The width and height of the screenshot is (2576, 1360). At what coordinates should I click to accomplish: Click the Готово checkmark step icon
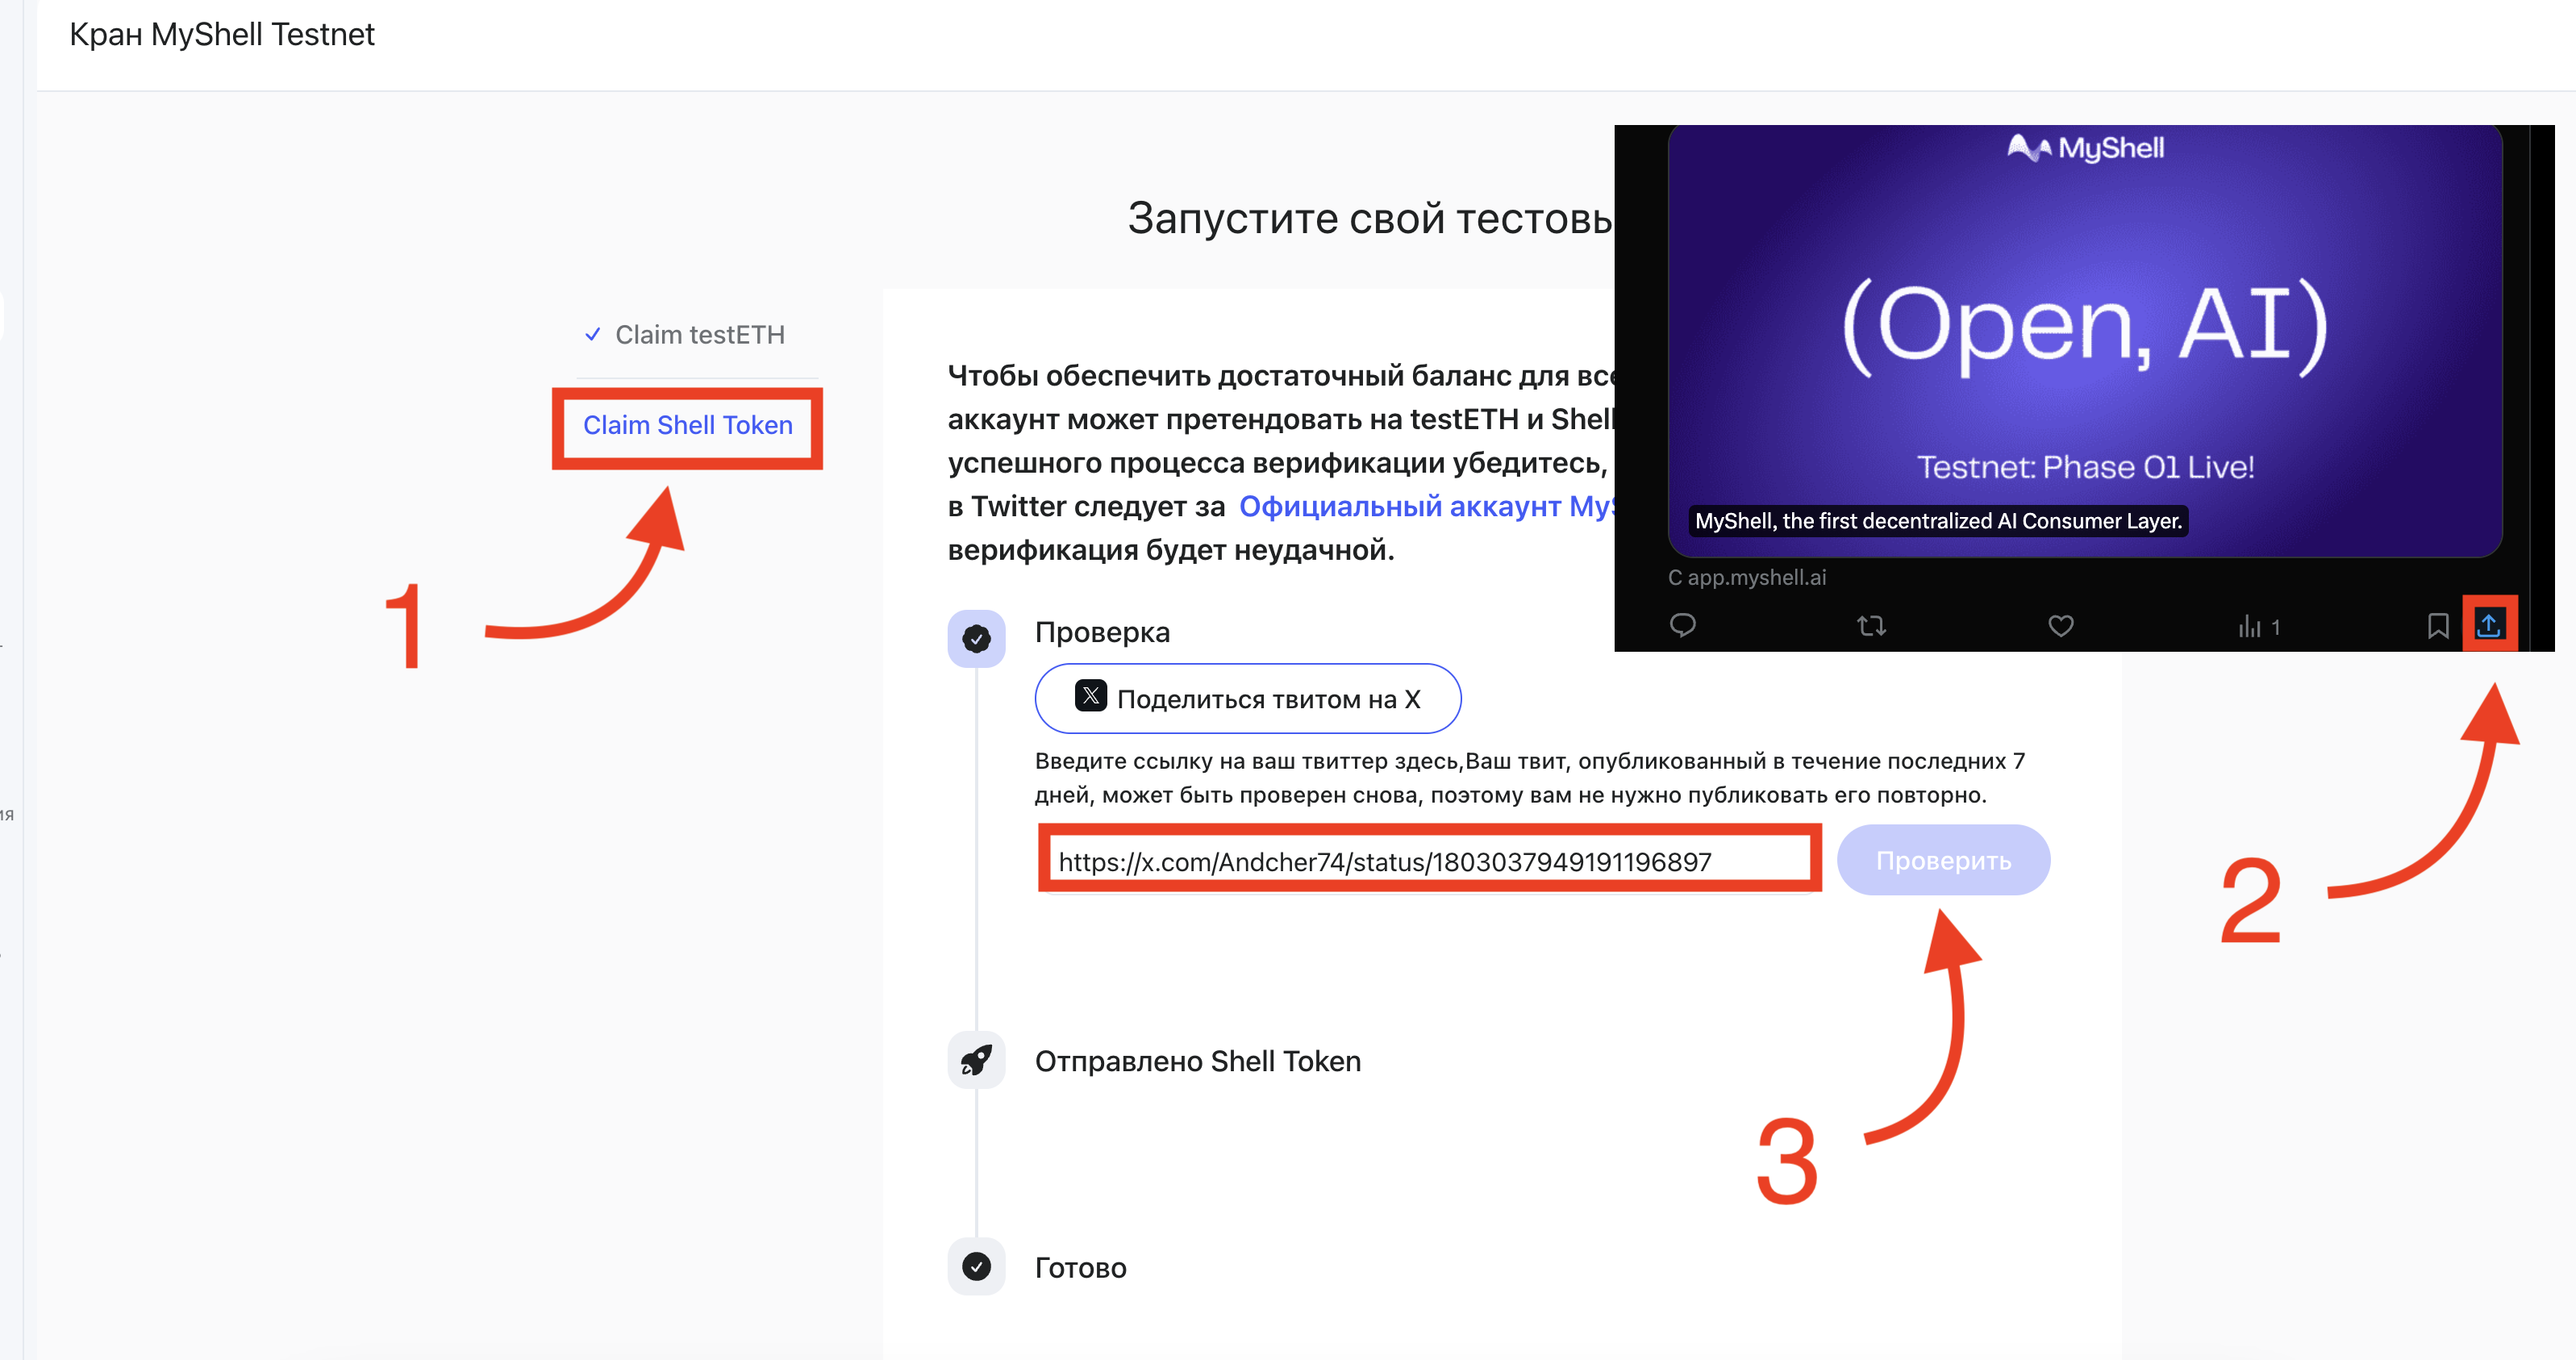click(976, 1267)
